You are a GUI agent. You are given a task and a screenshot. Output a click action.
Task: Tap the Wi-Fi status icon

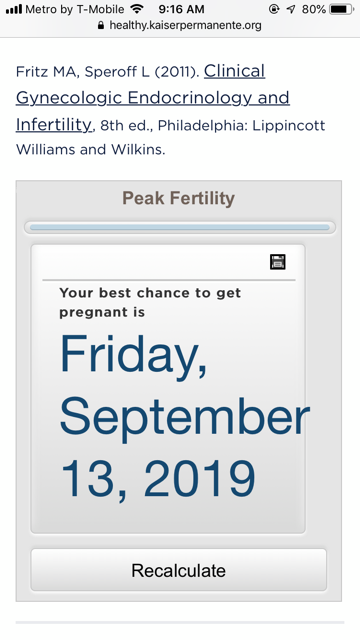137,9
